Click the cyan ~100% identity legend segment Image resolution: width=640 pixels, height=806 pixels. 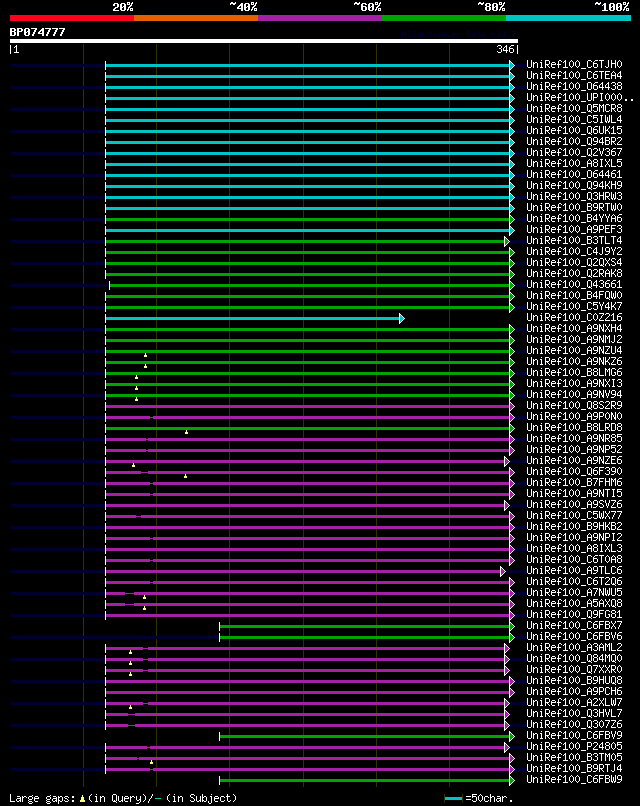coord(568,18)
